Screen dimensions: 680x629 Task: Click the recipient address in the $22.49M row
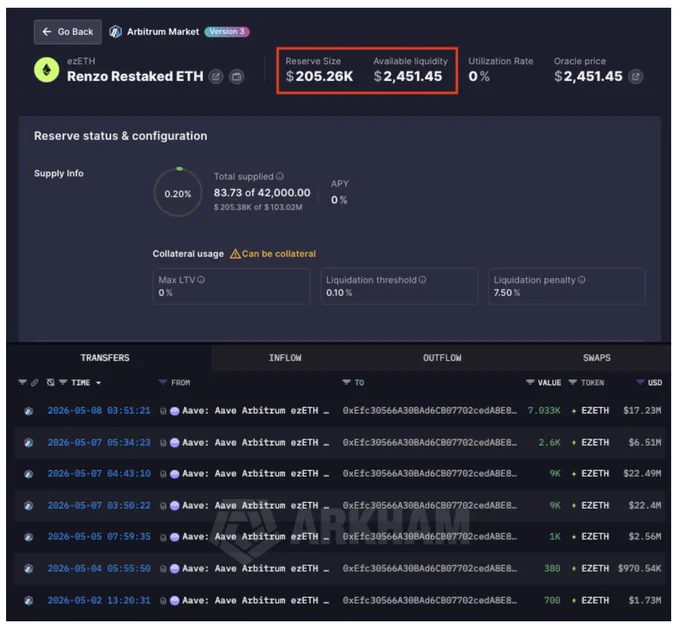[x=429, y=474]
